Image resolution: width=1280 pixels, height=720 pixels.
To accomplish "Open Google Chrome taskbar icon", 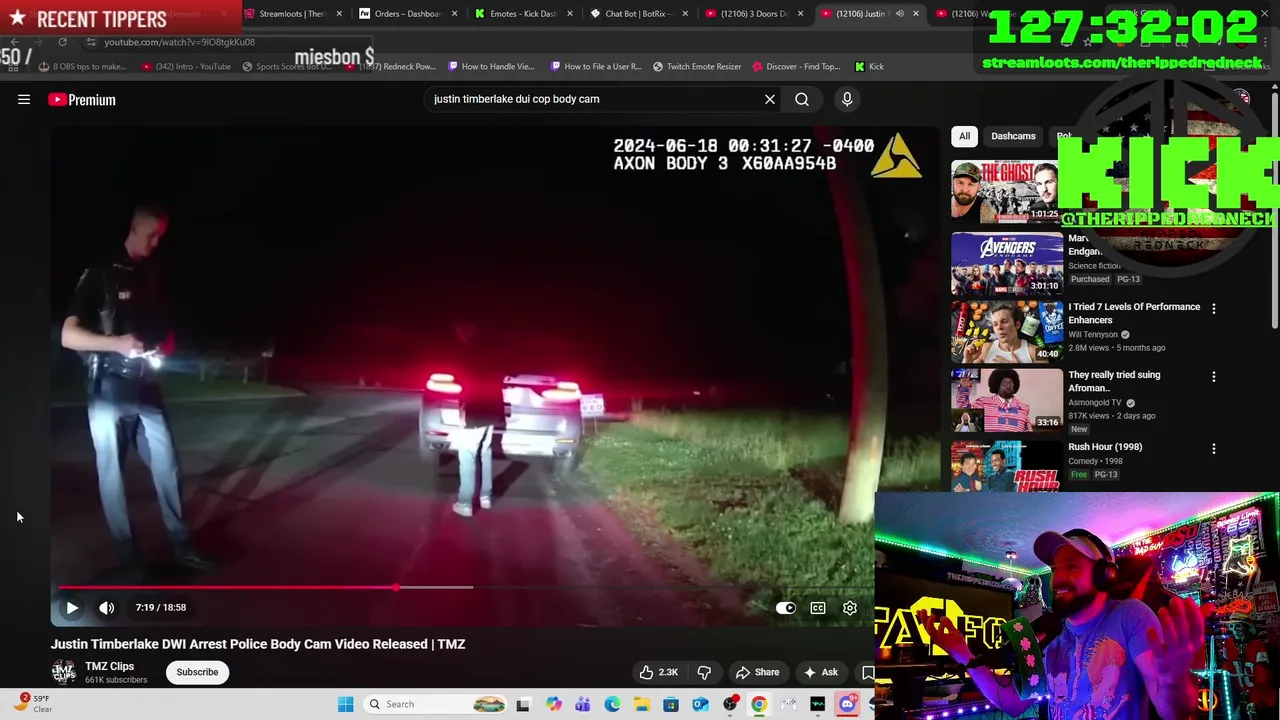I will [759, 704].
